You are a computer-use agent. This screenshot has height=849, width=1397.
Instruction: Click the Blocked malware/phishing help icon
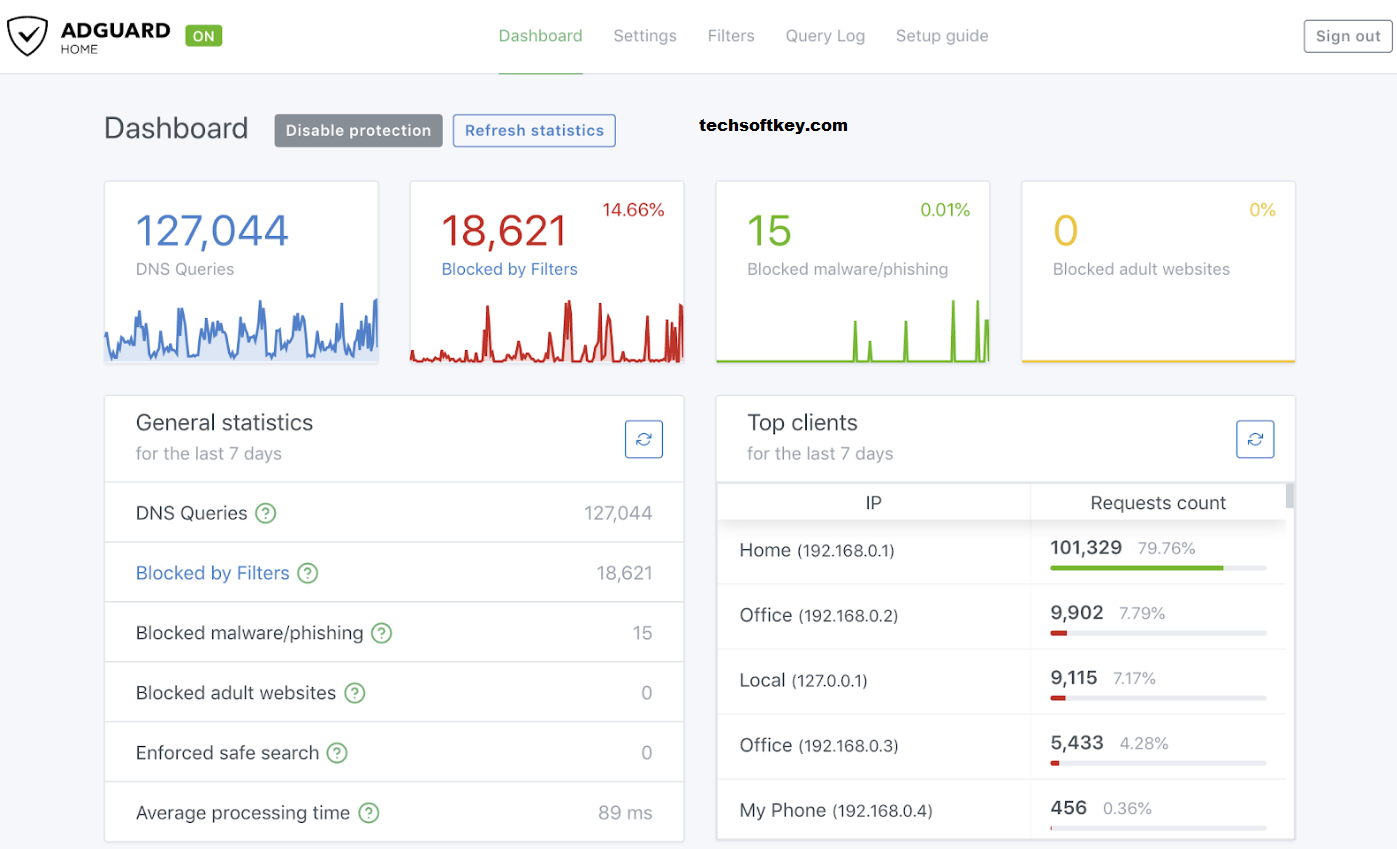381,633
